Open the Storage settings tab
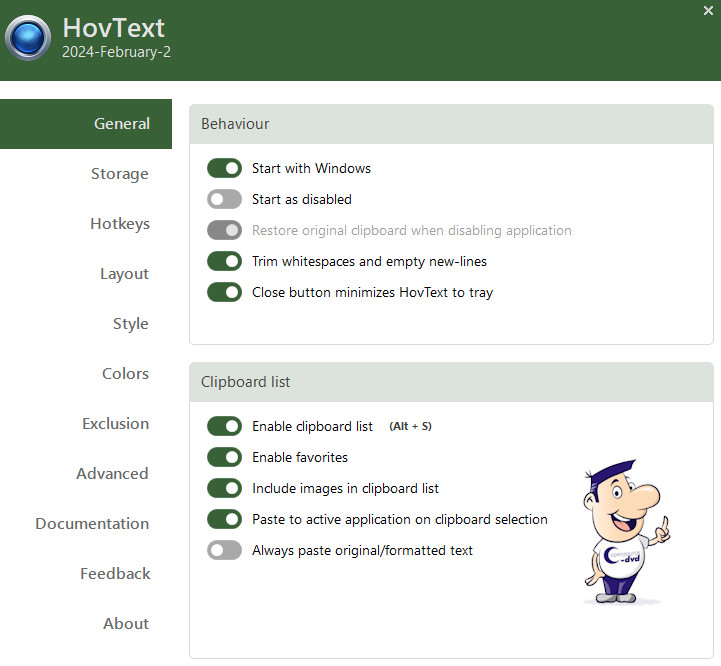The image size is (721, 666). coord(119,174)
